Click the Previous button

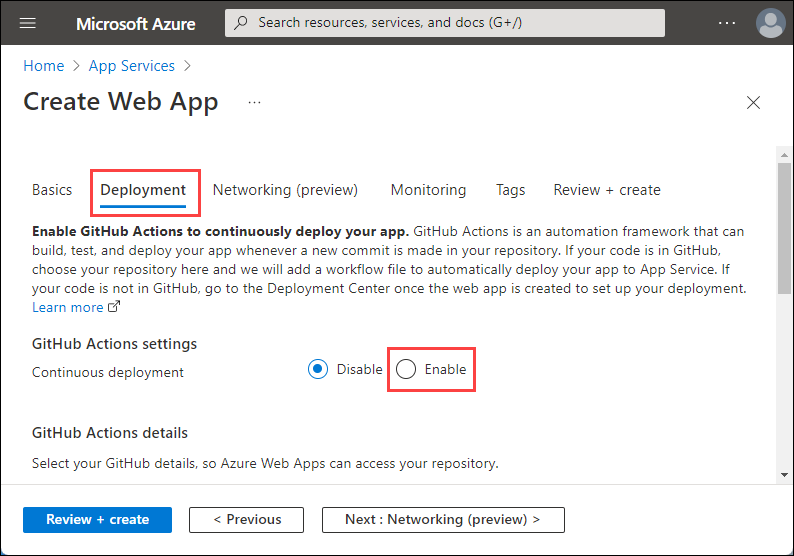pyautogui.click(x=248, y=520)
